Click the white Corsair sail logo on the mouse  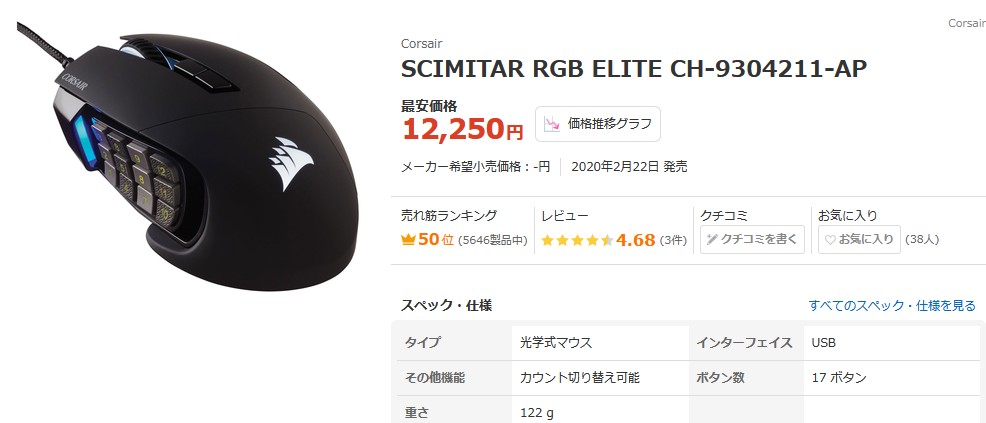[x=291, y=163]
